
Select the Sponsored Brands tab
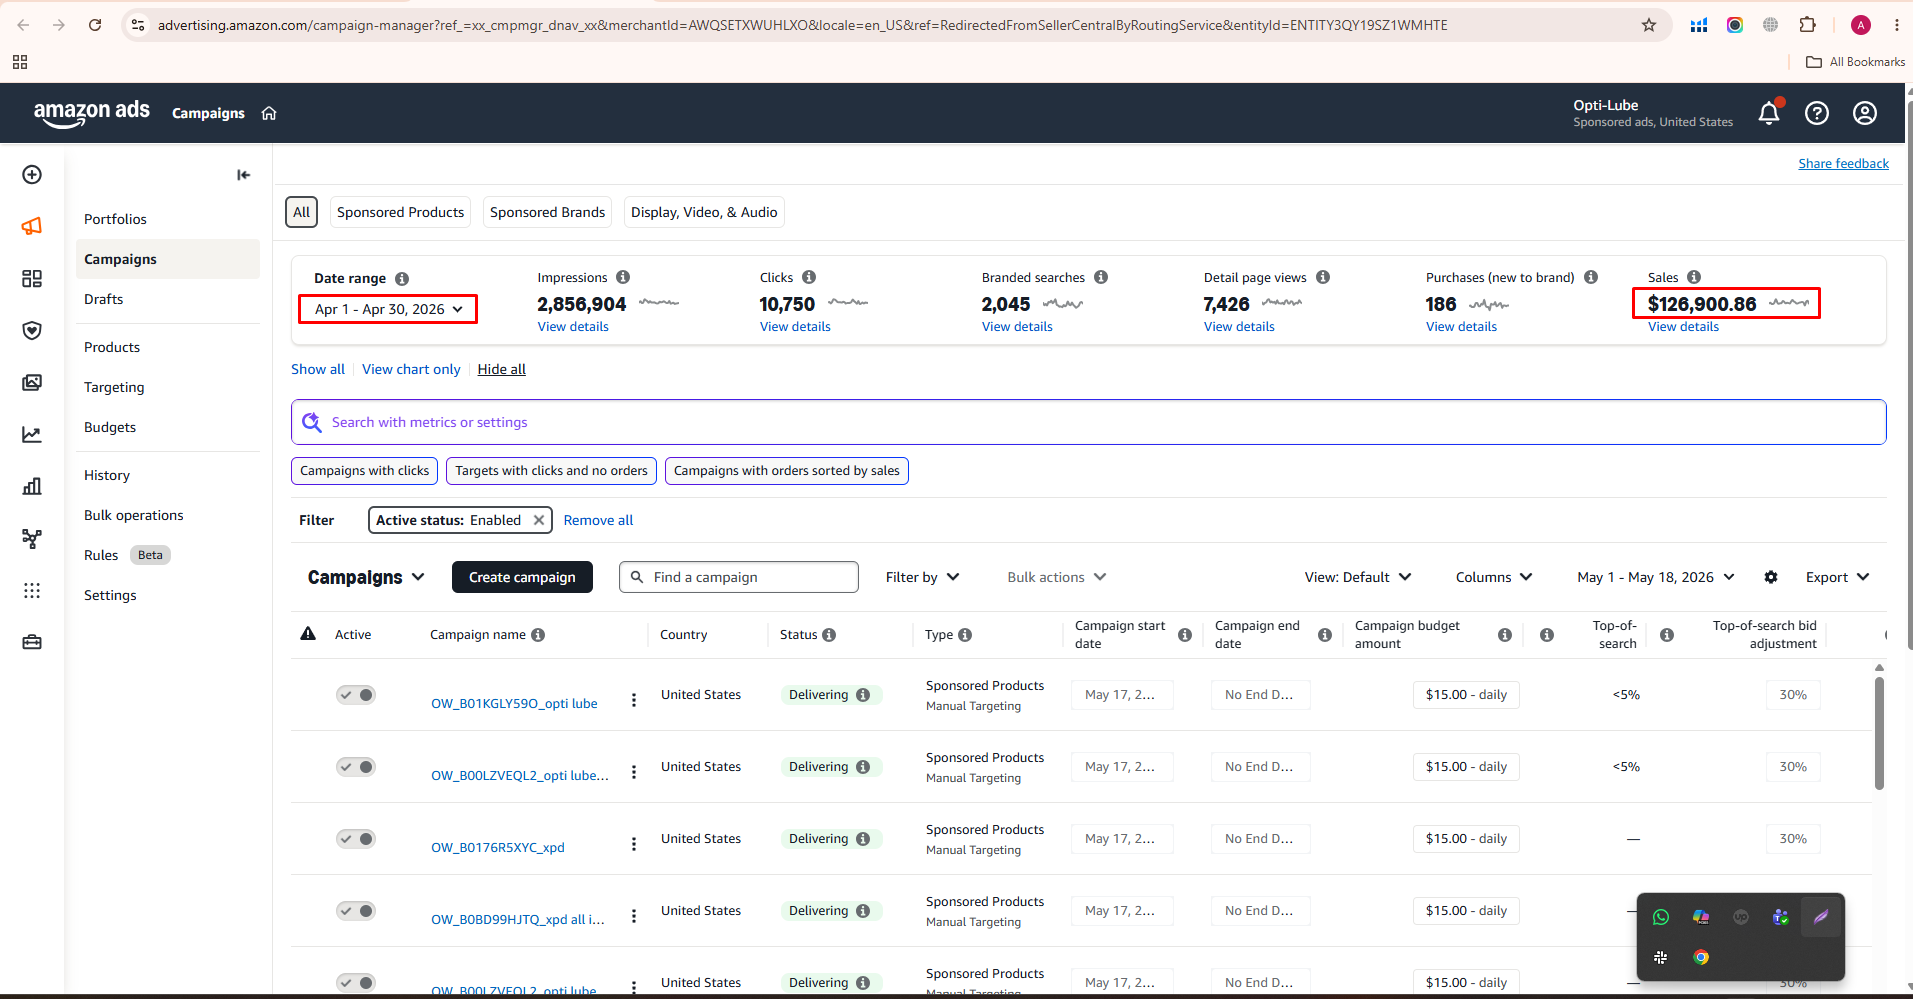point(547,212)
